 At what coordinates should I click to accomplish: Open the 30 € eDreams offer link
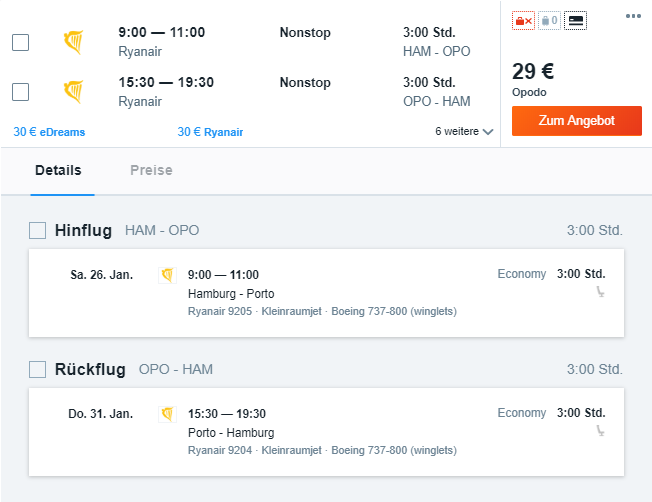pos(49,132)
